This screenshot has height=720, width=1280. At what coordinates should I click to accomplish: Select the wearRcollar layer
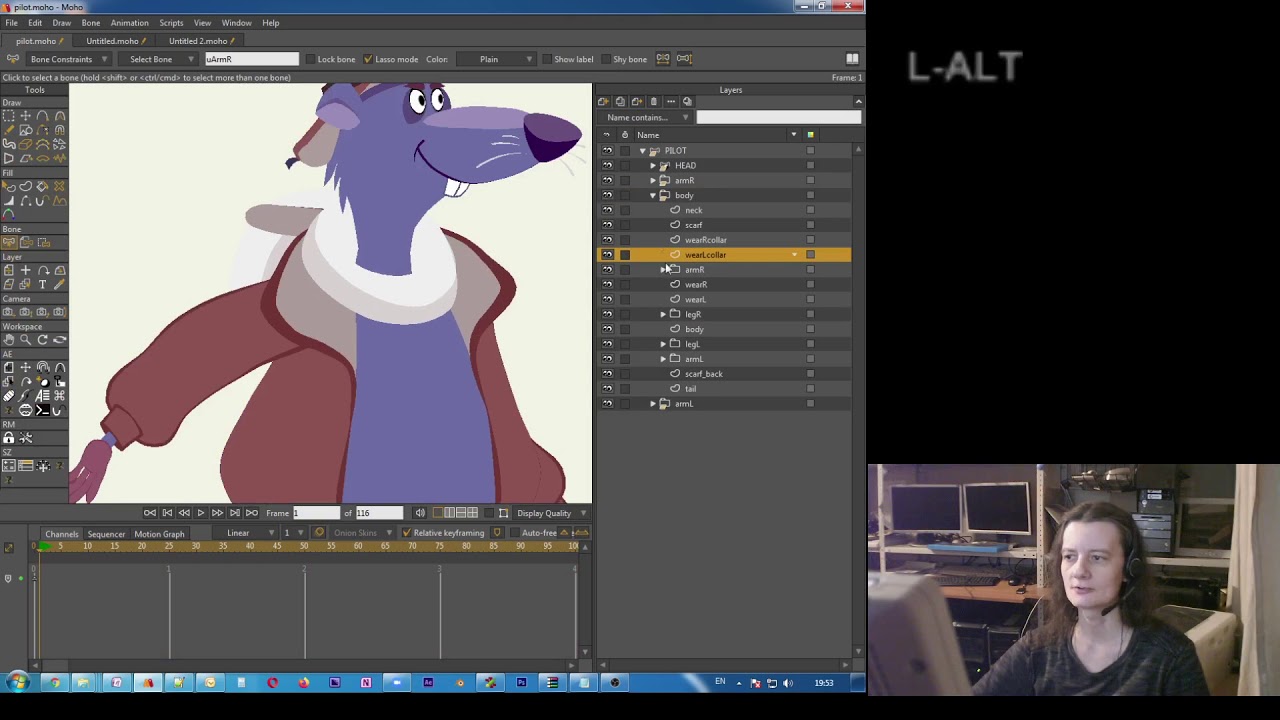click(724, 240)
